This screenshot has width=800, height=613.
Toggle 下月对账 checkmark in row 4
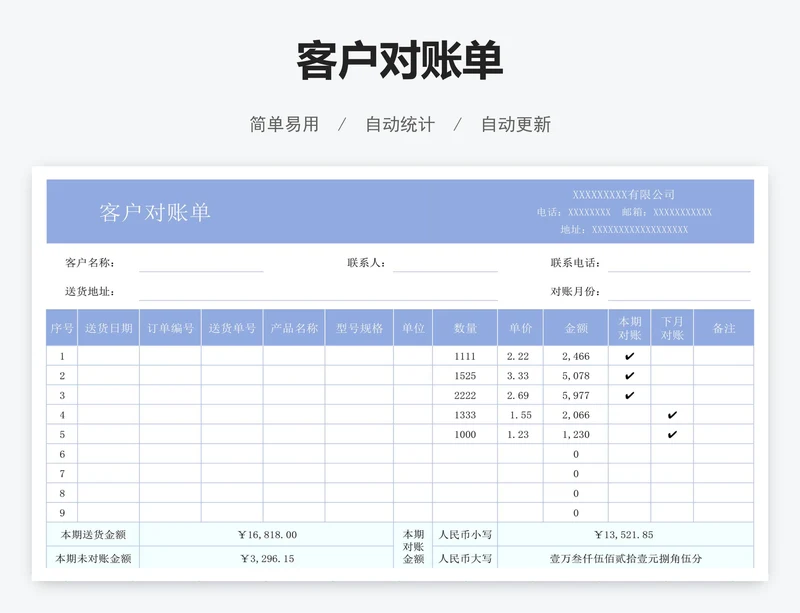(672, 415)
